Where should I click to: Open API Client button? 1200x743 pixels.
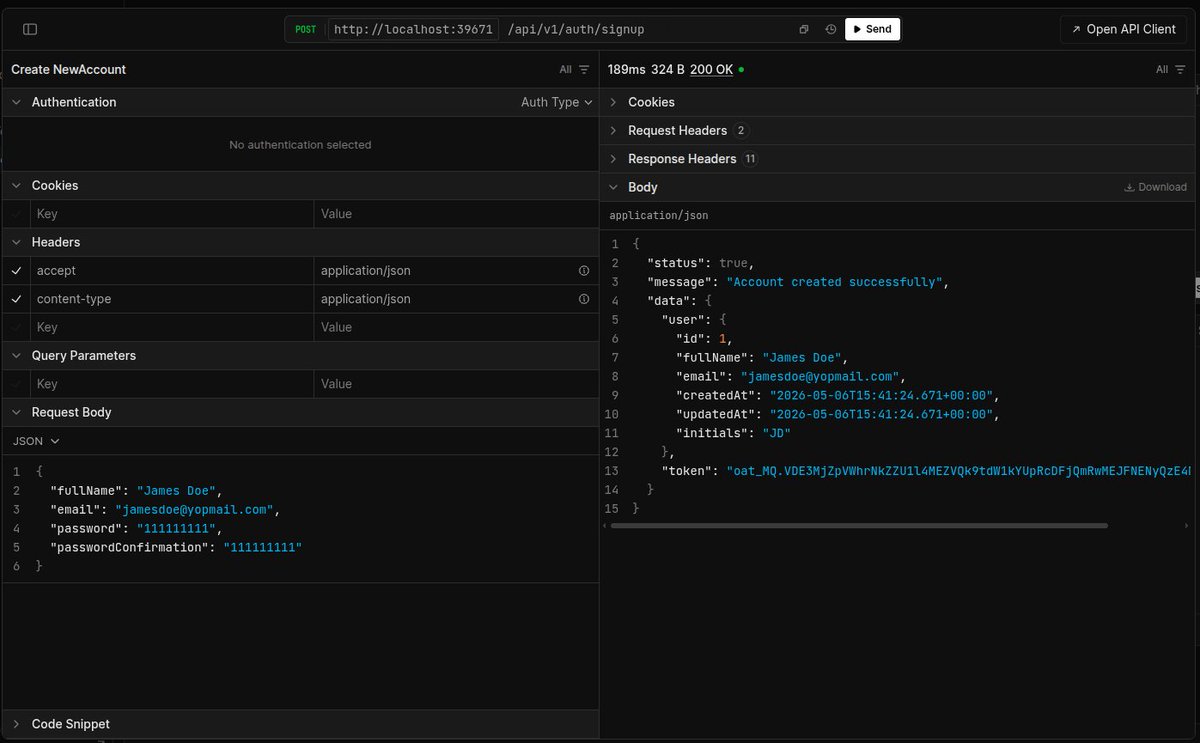pyautogui.click(x=1123, y=29)
